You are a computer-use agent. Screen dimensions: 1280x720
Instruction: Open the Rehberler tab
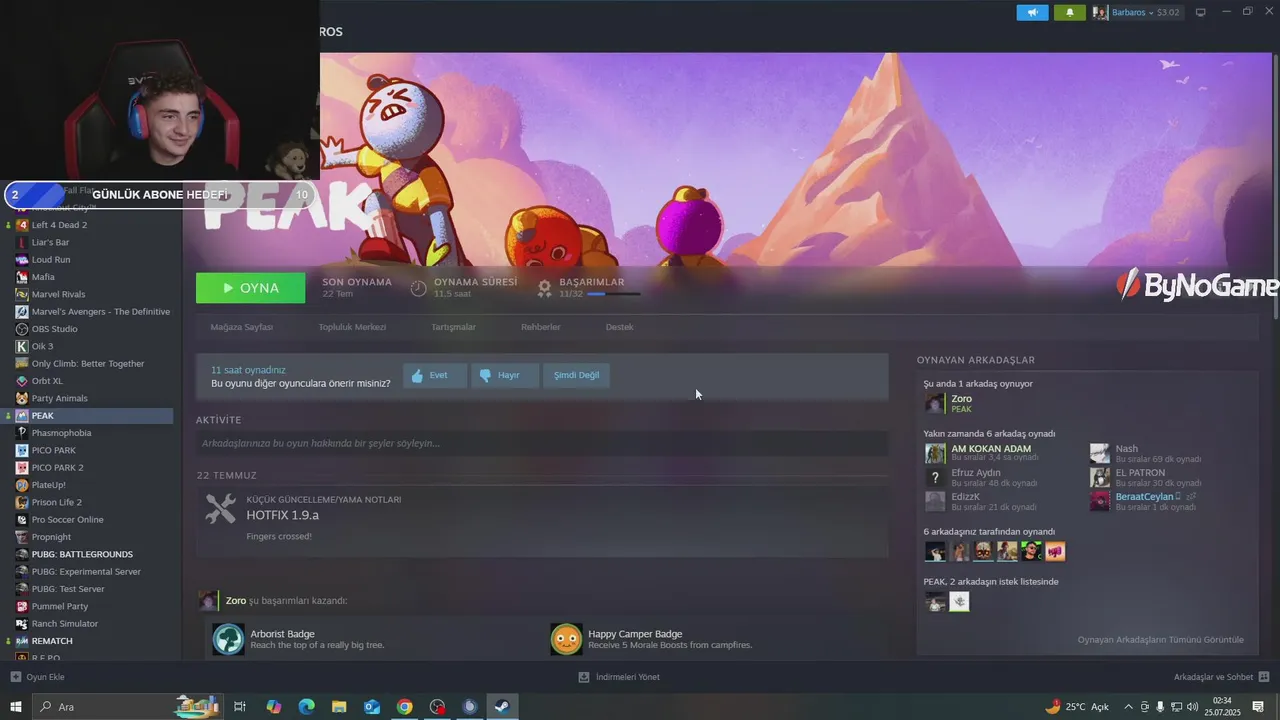(541, 327)
